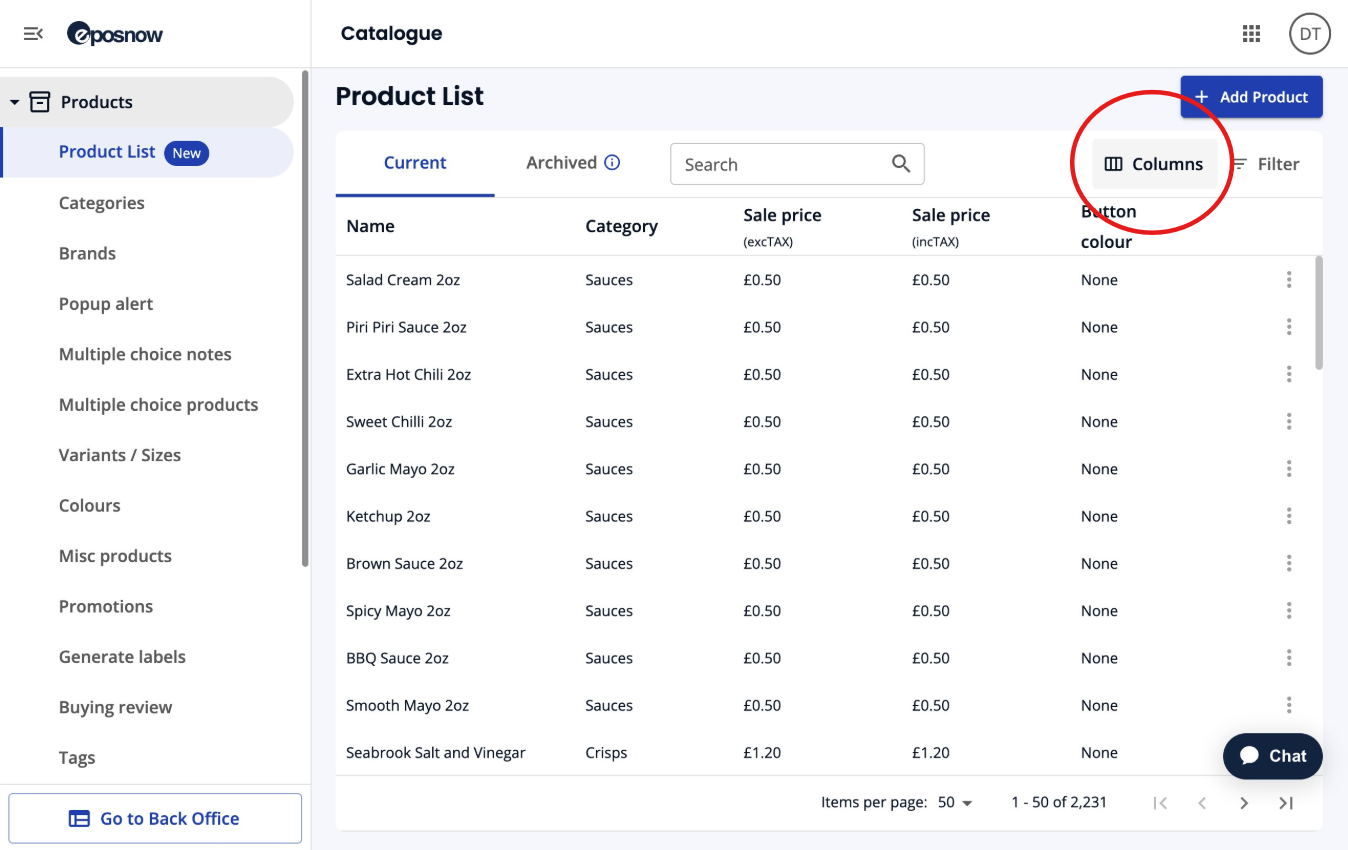The height and width of the screenshot is (850, 1348).
Task: Jump to the last page arrow
Action: click(x=1286, y=803)
